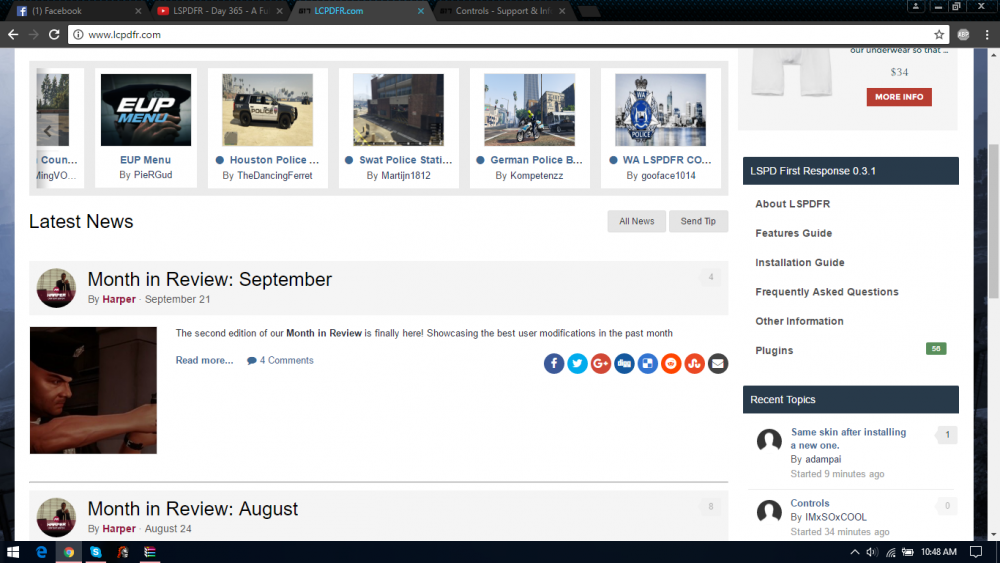
Task: Close the LCPDFR.com tab
Action: pyautogui.click(x=420, y=11)
